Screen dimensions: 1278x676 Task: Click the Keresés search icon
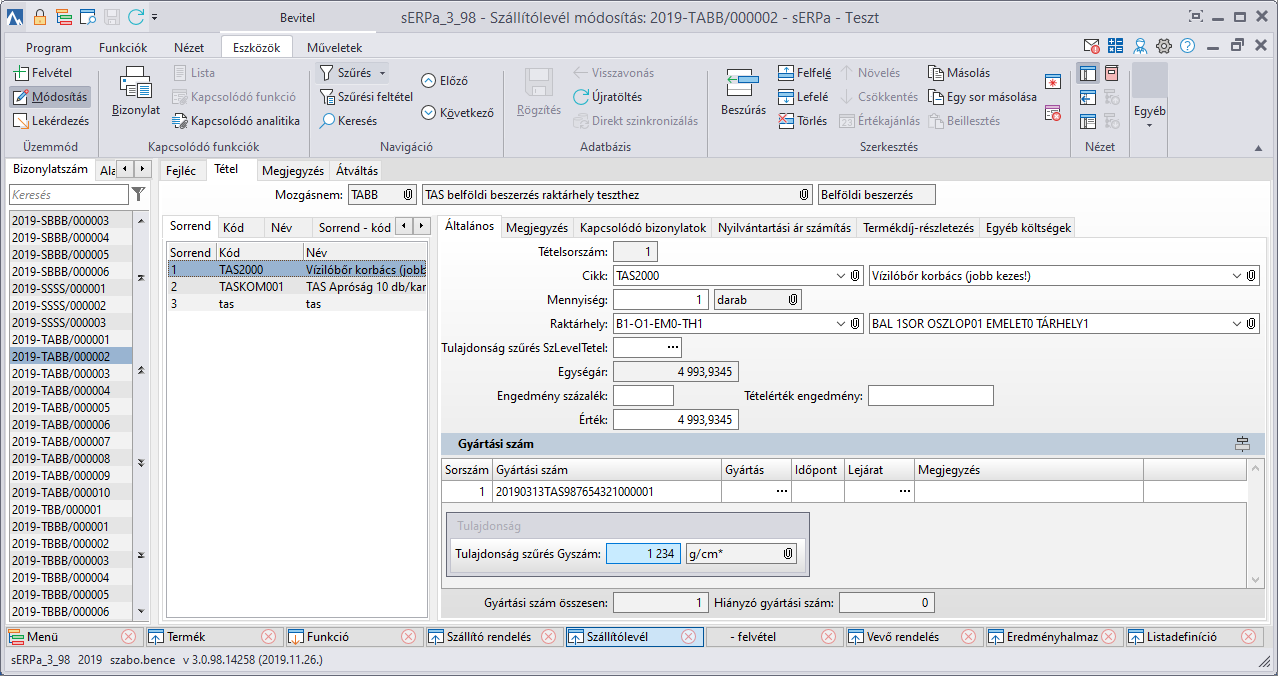(328, 121)
